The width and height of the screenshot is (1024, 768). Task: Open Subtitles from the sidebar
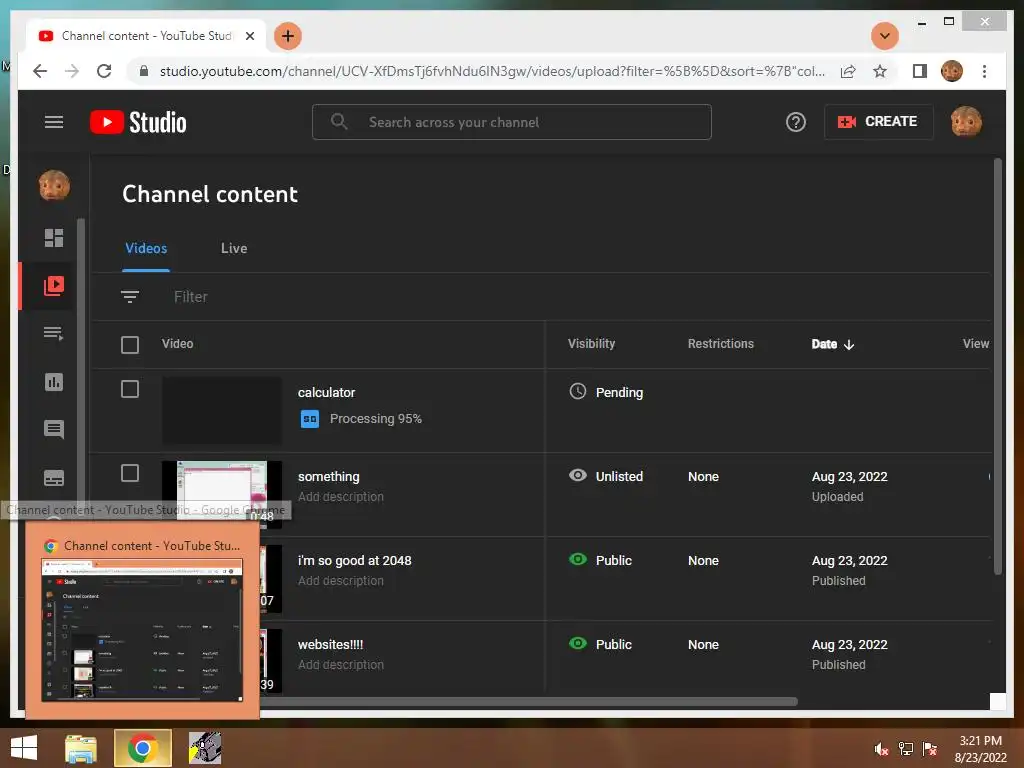[54, 477]
